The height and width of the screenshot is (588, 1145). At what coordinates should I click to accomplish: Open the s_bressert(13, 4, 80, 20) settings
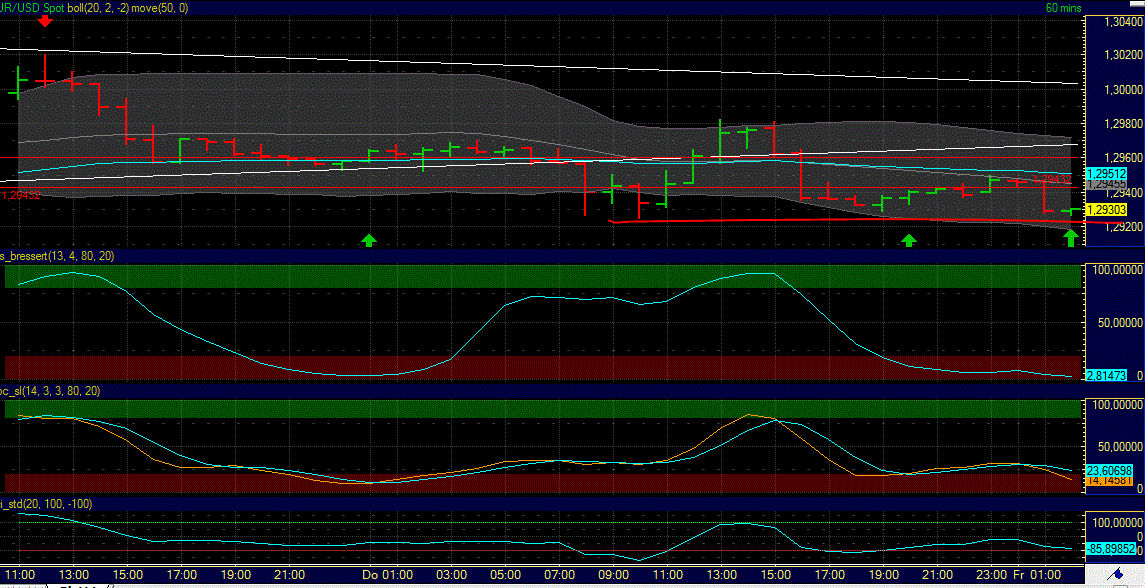click(55, 257)
